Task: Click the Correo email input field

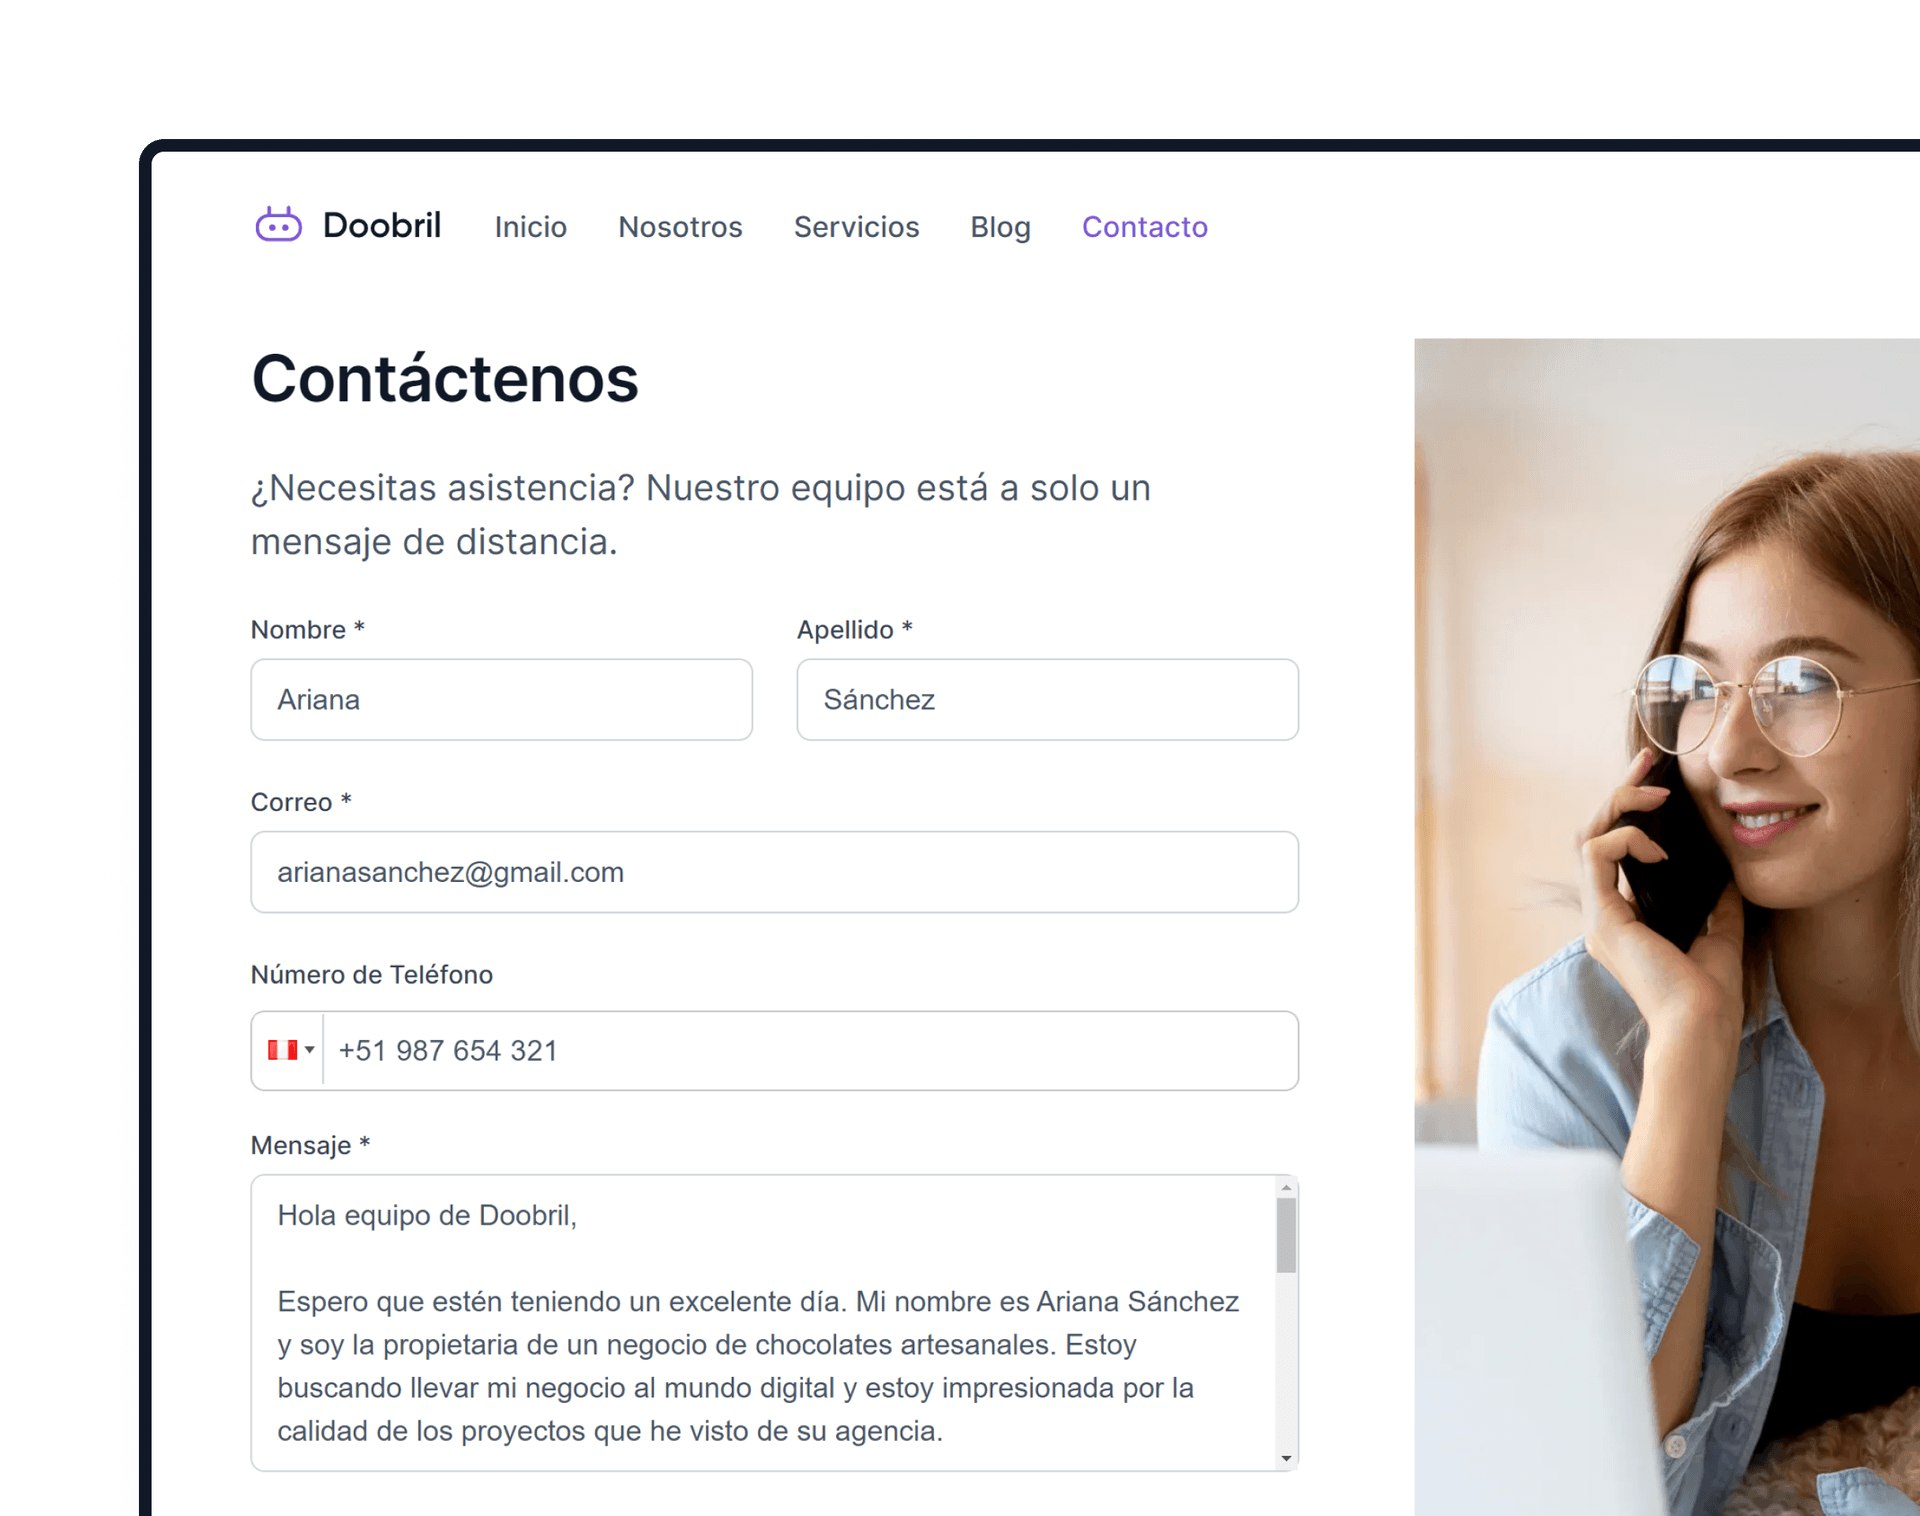Action: coord(776,871)
